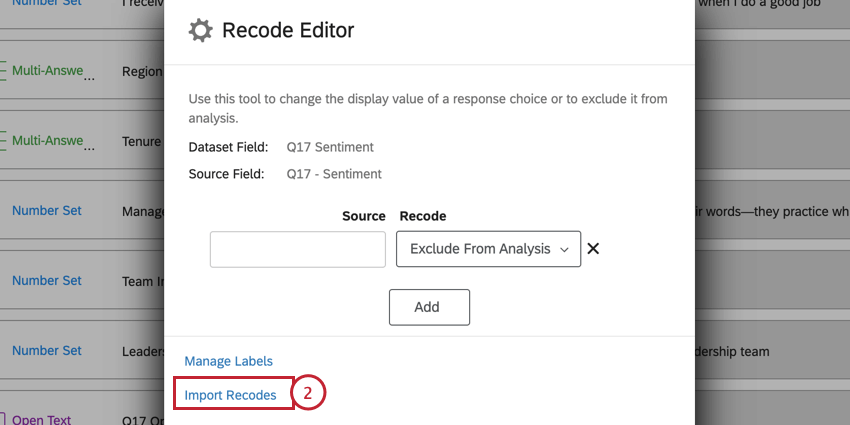Click the Add button
Screen dimensions: 850x425
click(429, 307)
